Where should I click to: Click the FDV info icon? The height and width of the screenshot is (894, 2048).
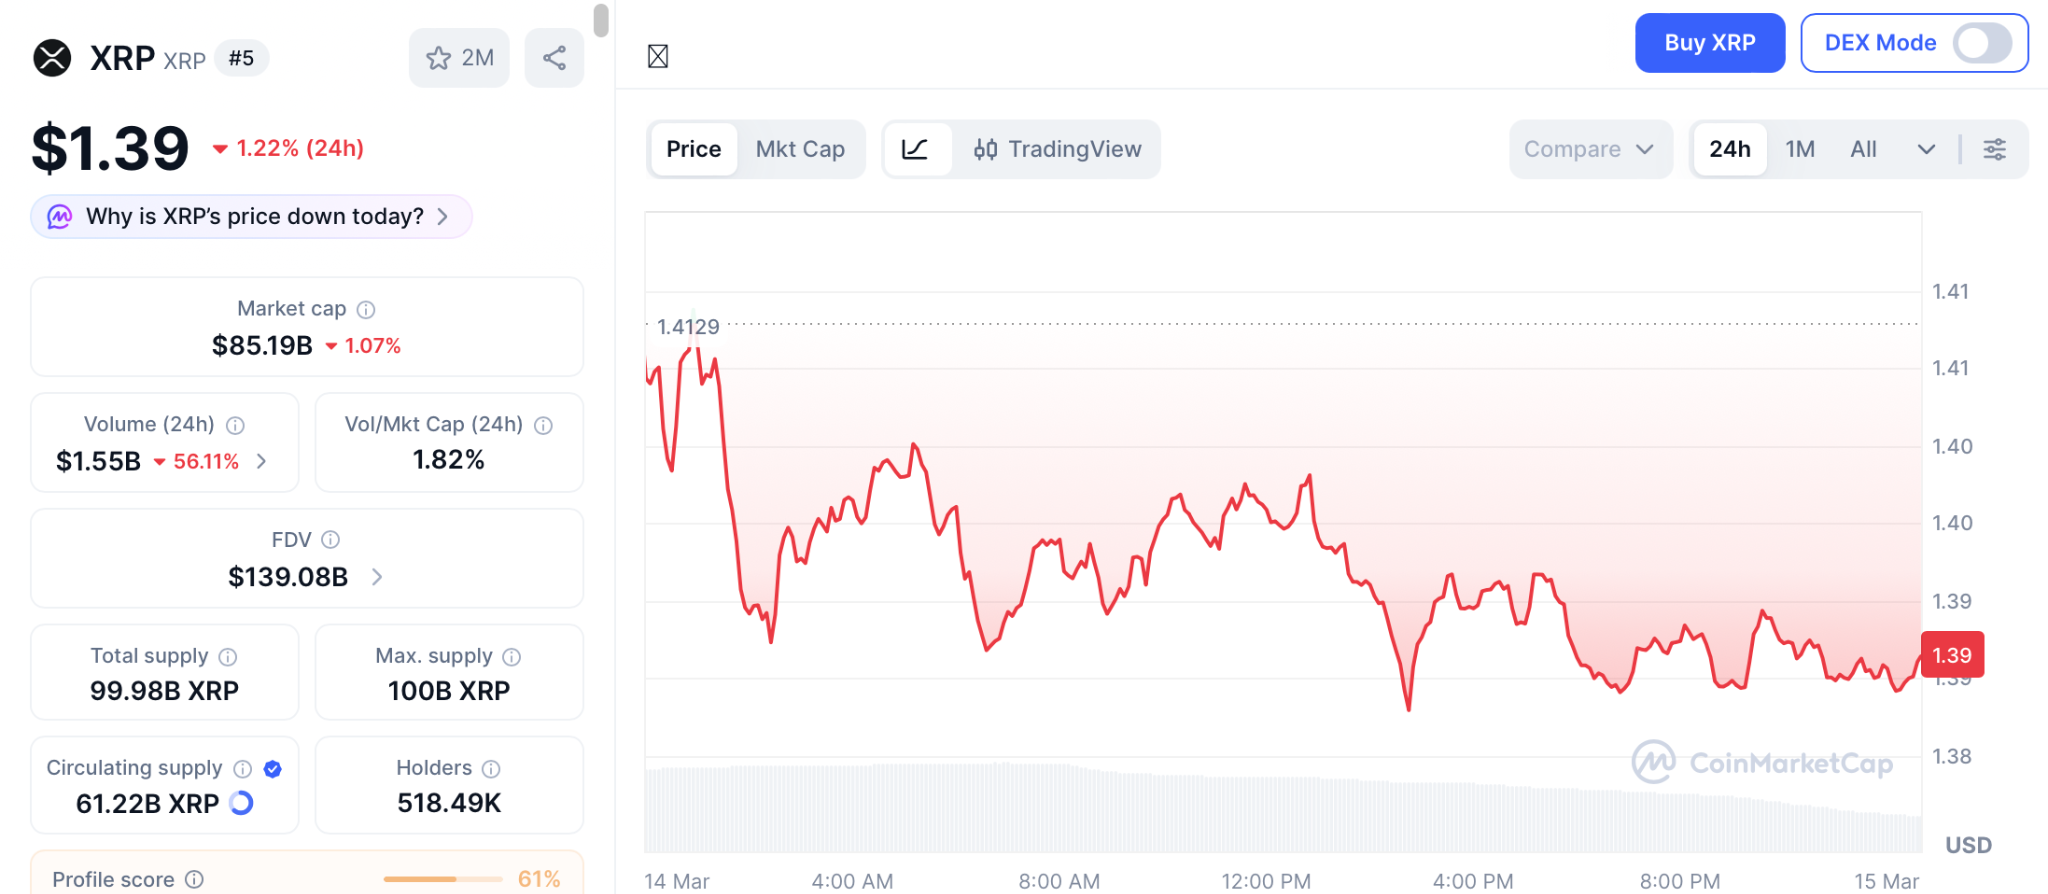[x=330, y=540]
